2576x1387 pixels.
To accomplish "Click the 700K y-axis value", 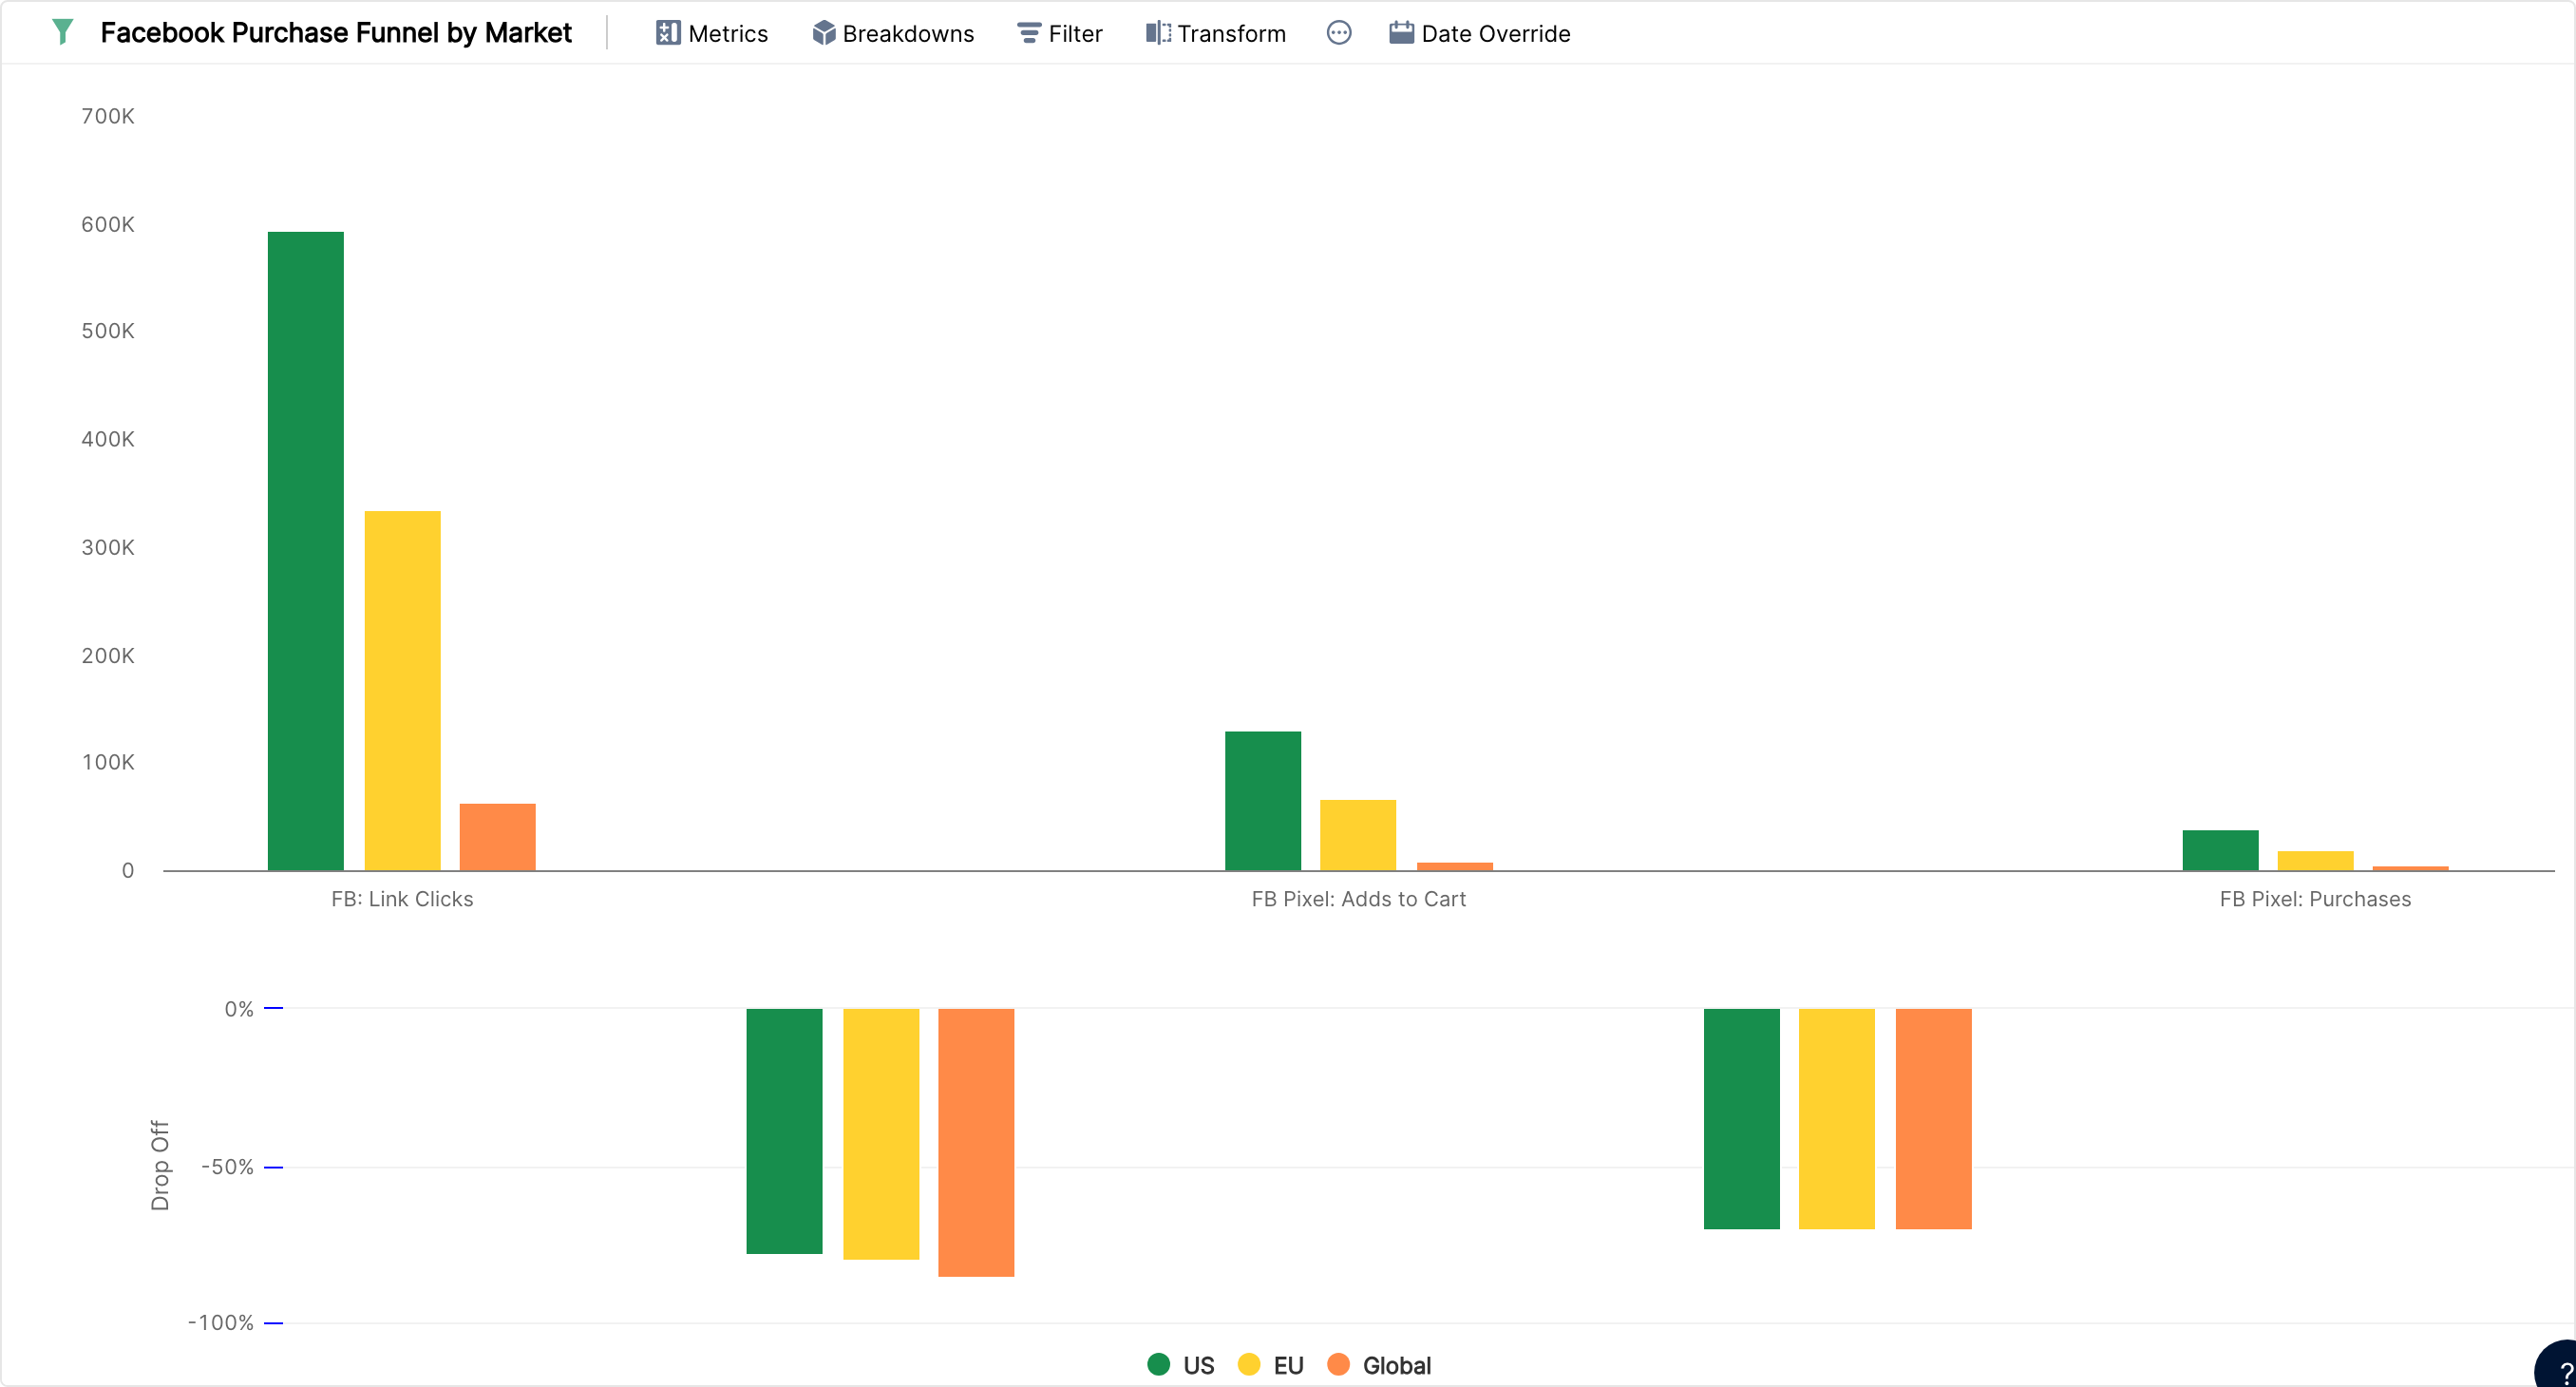I will pos(108,116).
